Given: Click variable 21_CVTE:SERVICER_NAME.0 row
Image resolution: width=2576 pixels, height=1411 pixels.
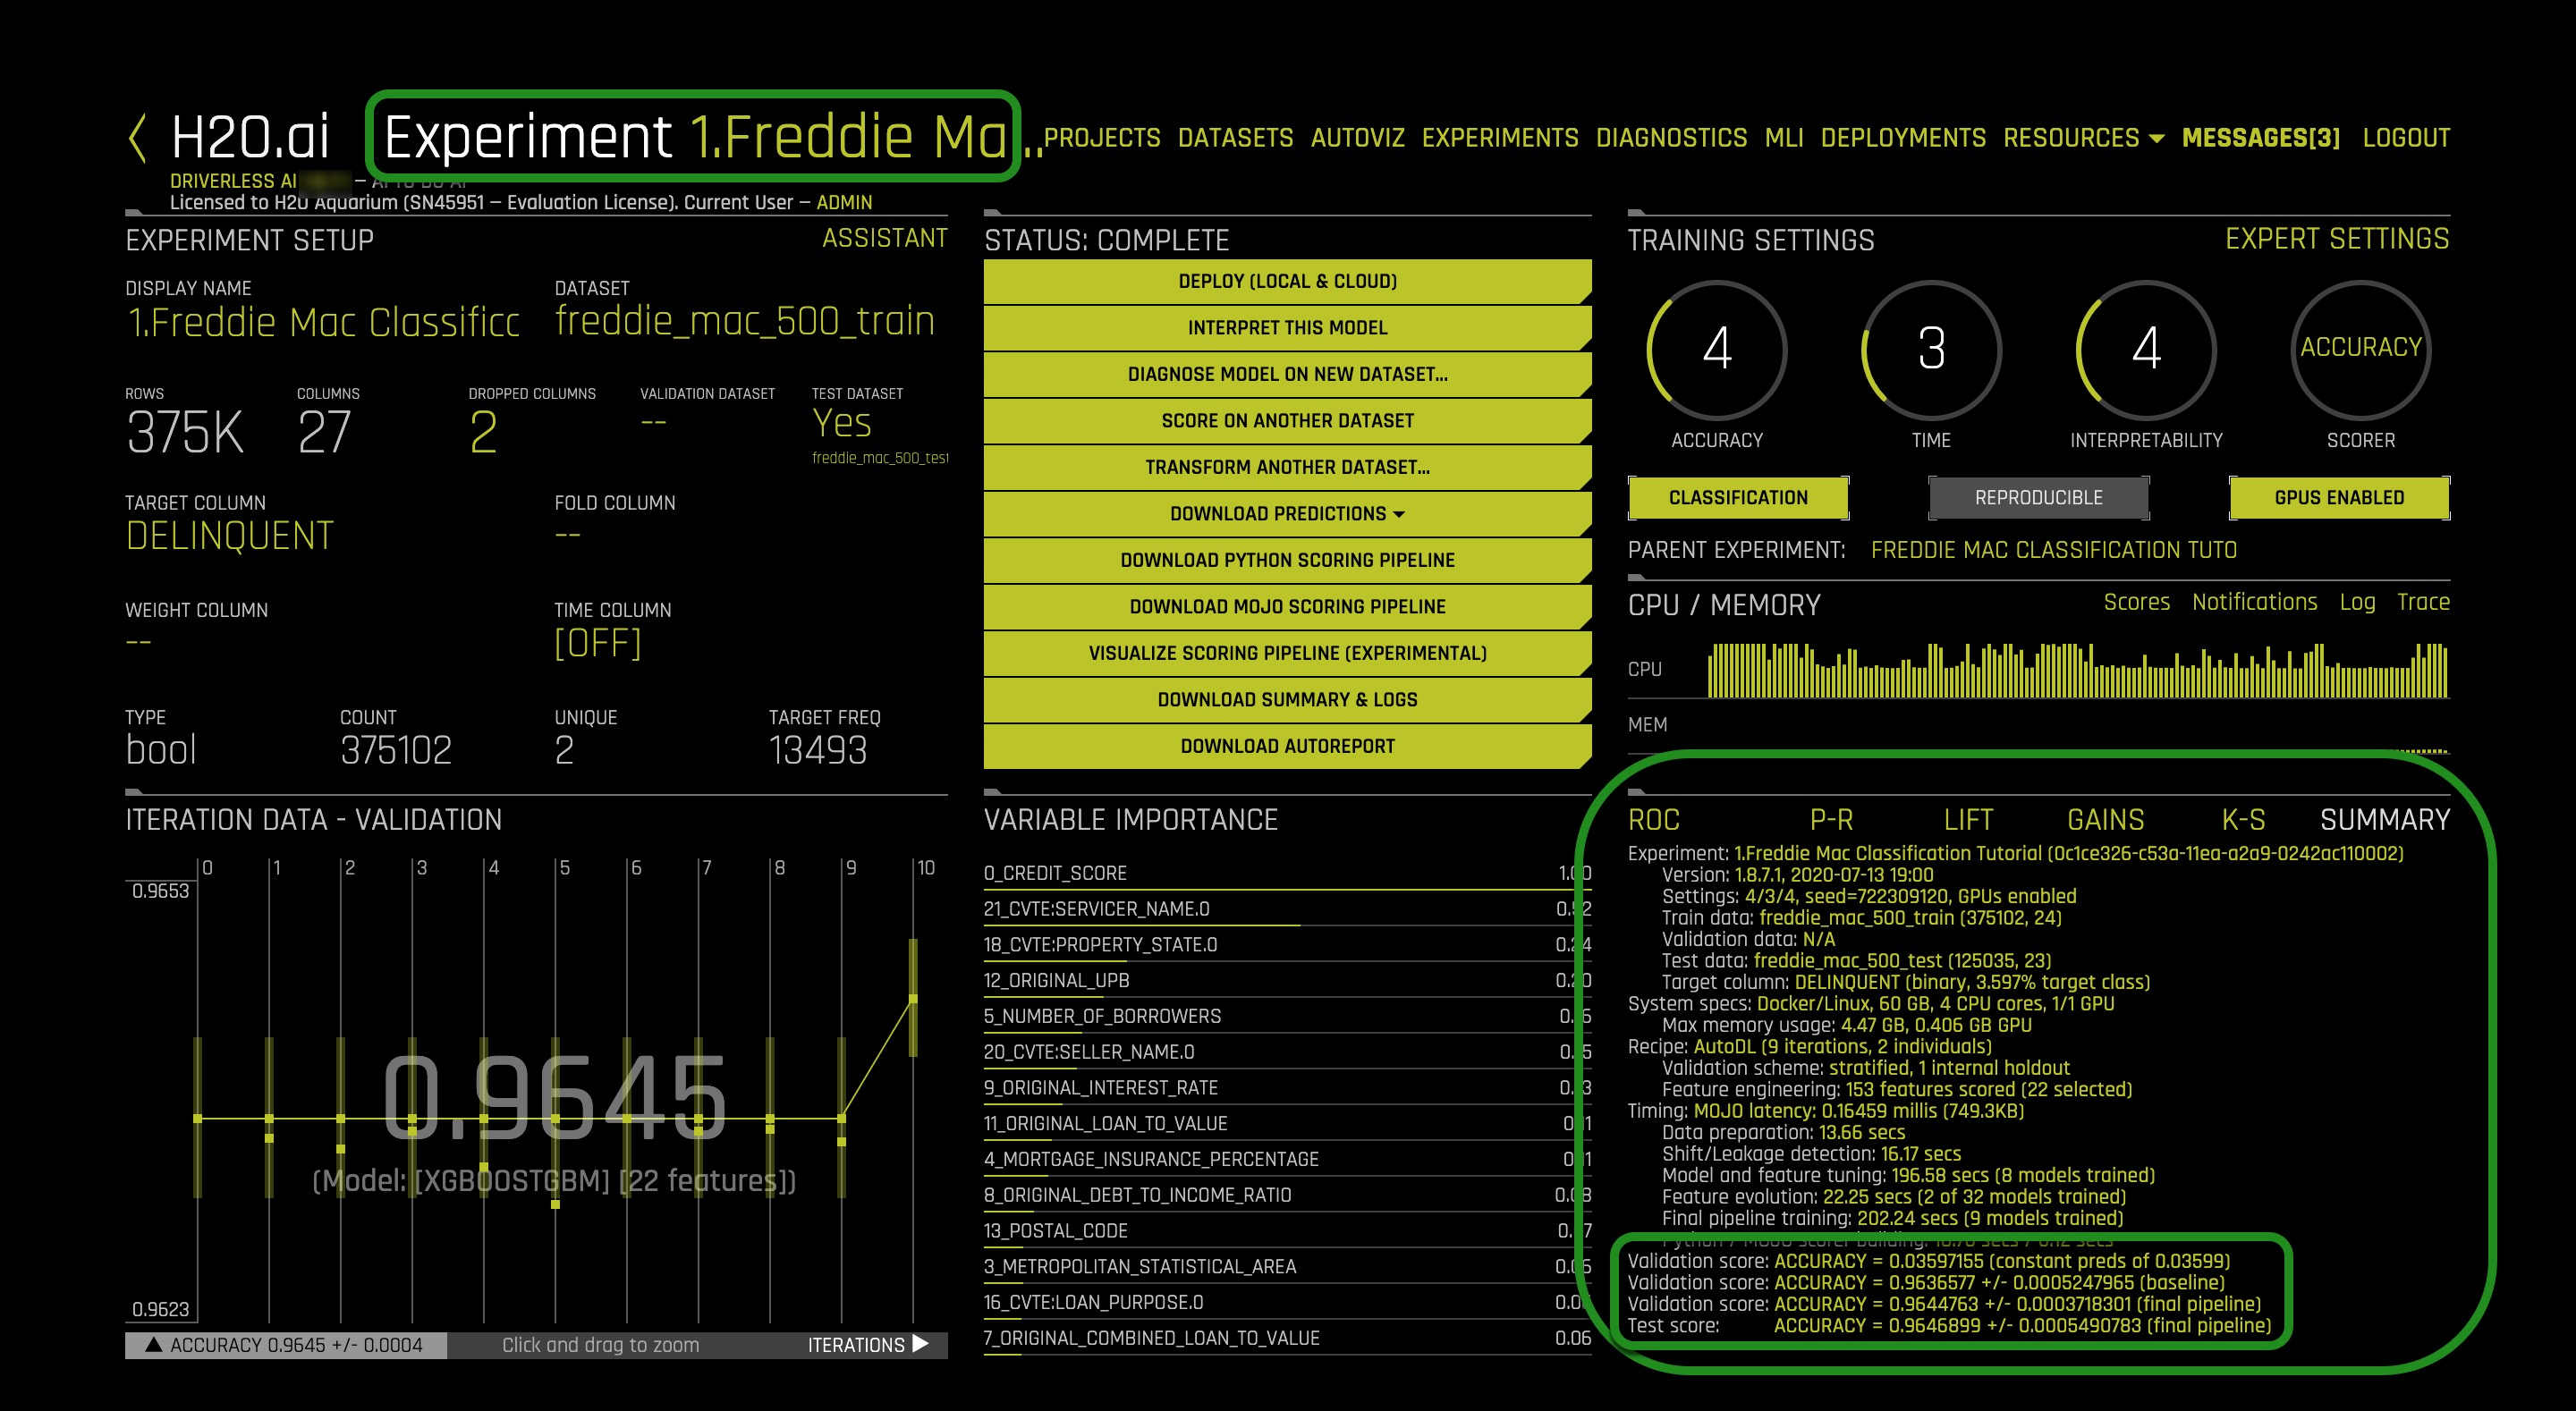Looking at the screenshot, I should click(x=1287, y=909).
